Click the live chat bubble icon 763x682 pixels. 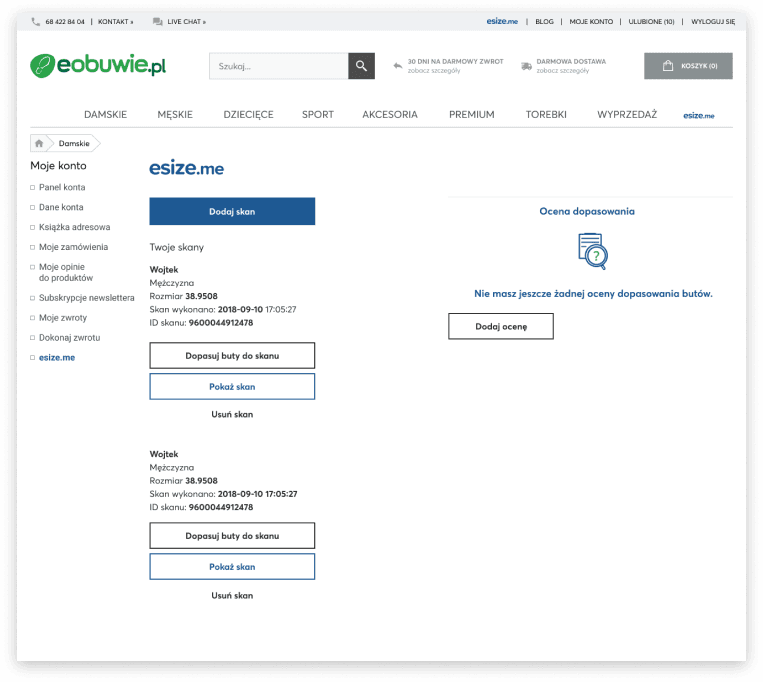click(x=157, y=21)
